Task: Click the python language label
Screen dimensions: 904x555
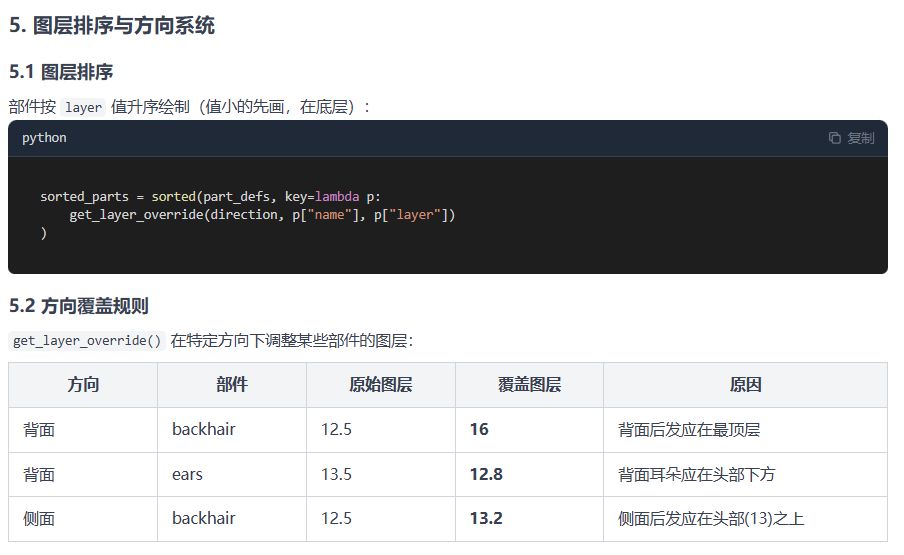Action: click(x=44, y=138)
